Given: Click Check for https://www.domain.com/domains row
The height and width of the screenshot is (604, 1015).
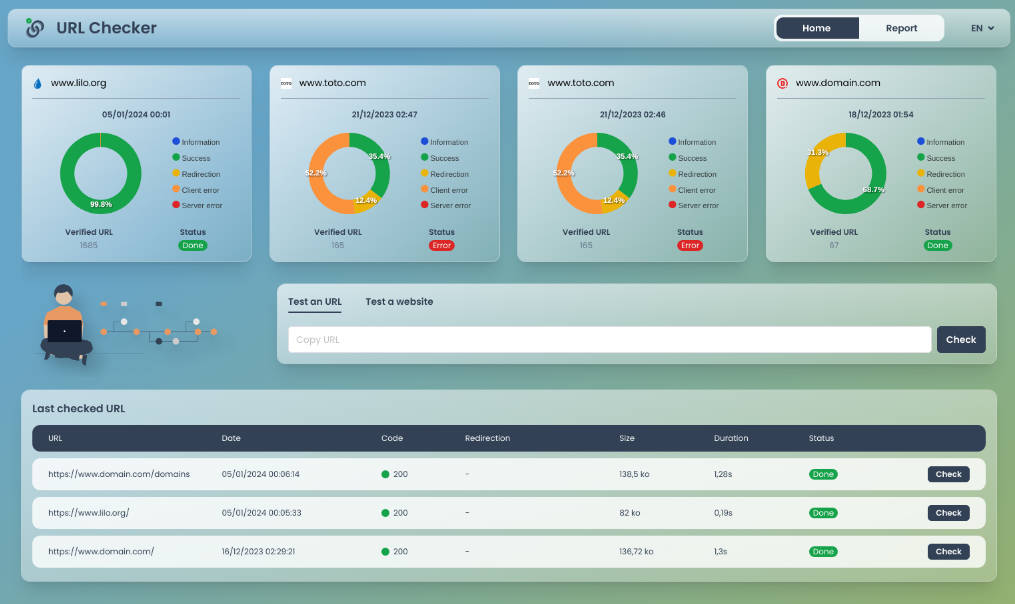Looking at the screenshot, I should coord(948,474).
